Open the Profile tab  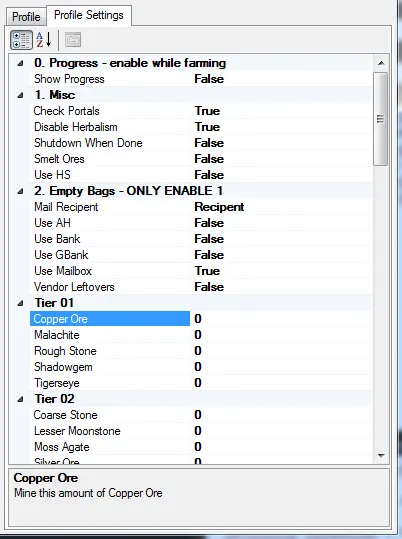point(26,16)
